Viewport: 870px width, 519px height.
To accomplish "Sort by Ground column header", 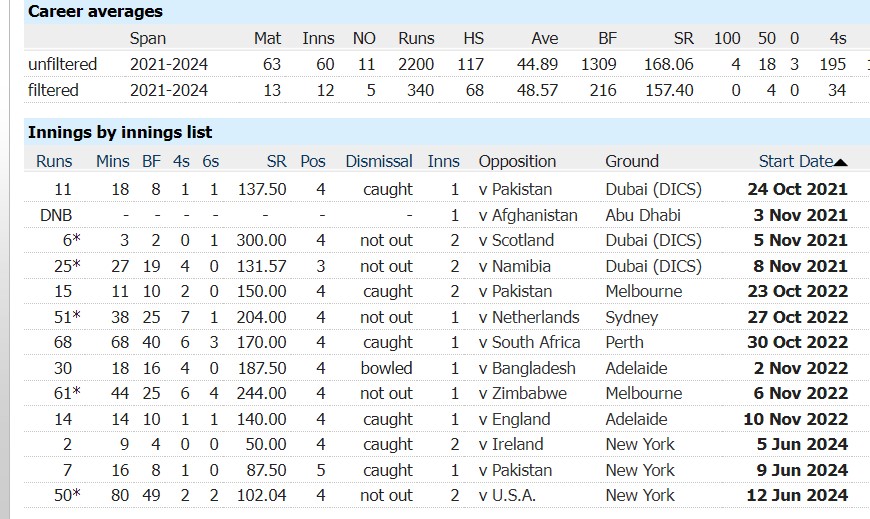I will point(632,162).
